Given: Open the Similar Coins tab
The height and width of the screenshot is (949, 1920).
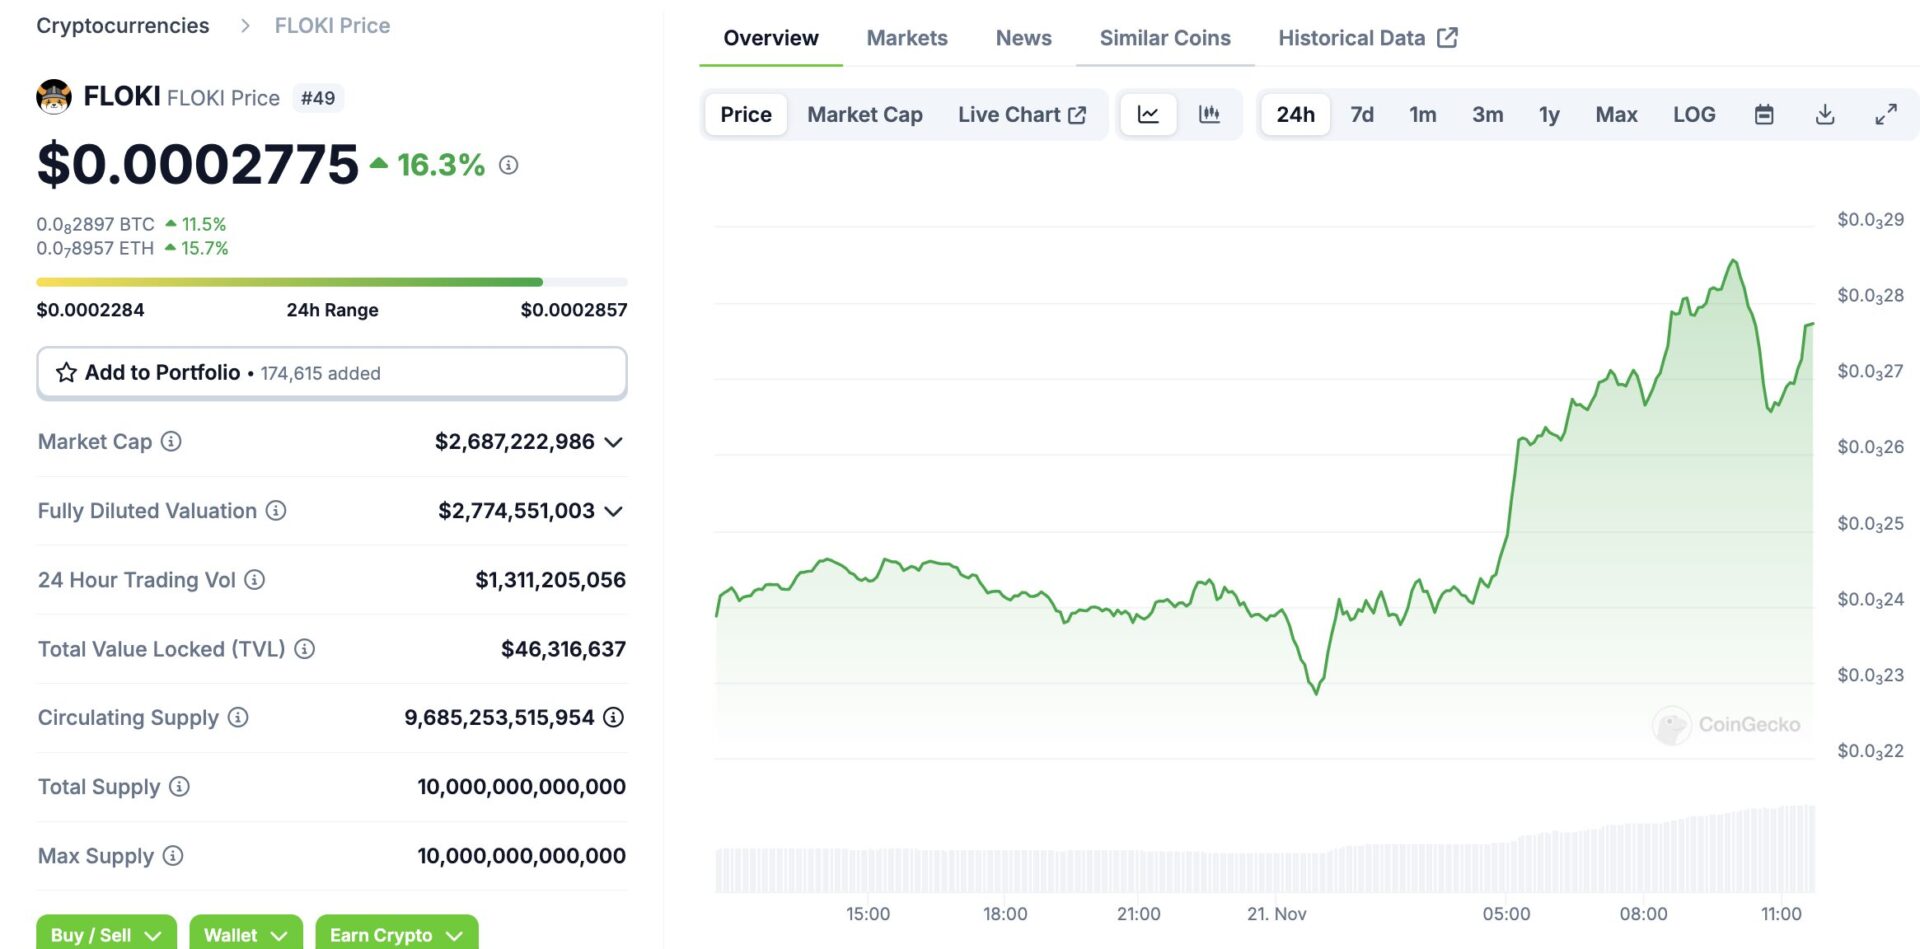Looking at the screenshot, I should [1165, 38].
